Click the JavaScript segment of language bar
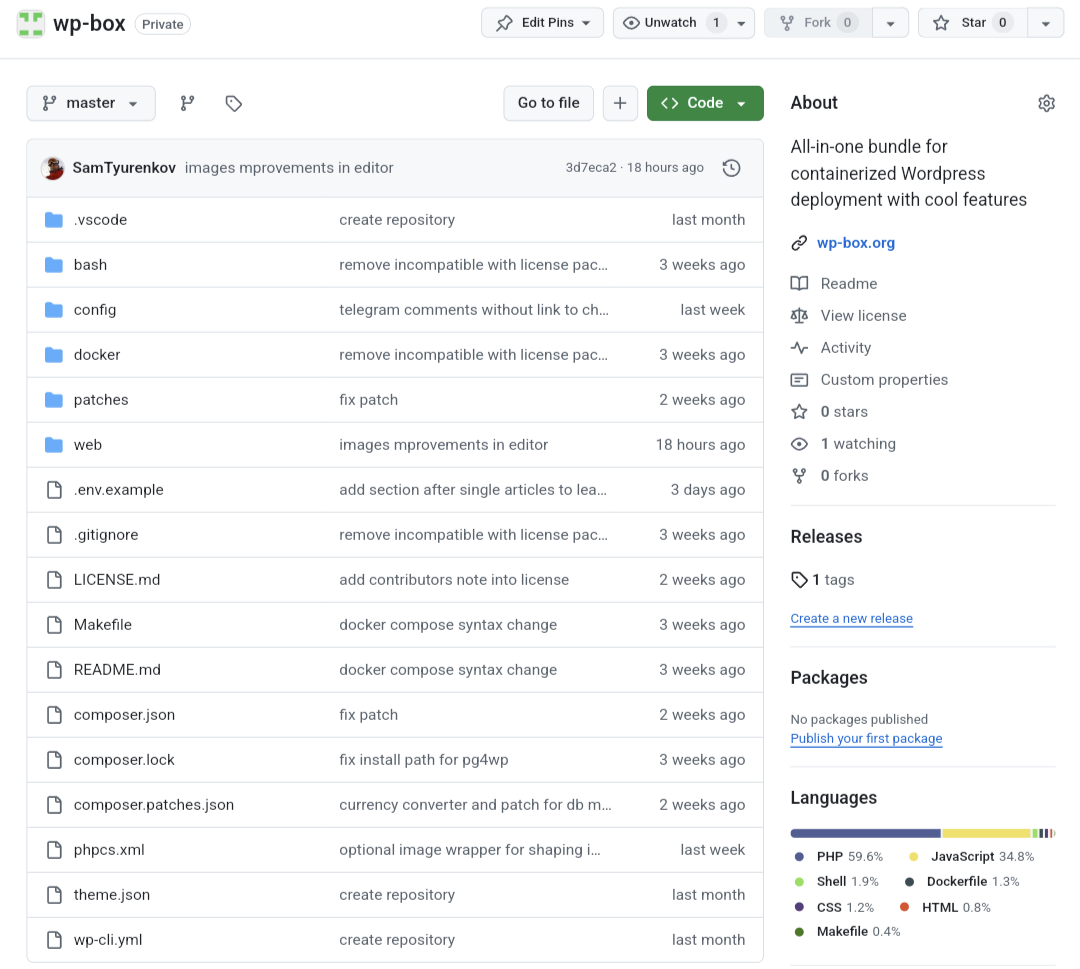Viewport: 1080px width, 969px height. click(986, 833)
